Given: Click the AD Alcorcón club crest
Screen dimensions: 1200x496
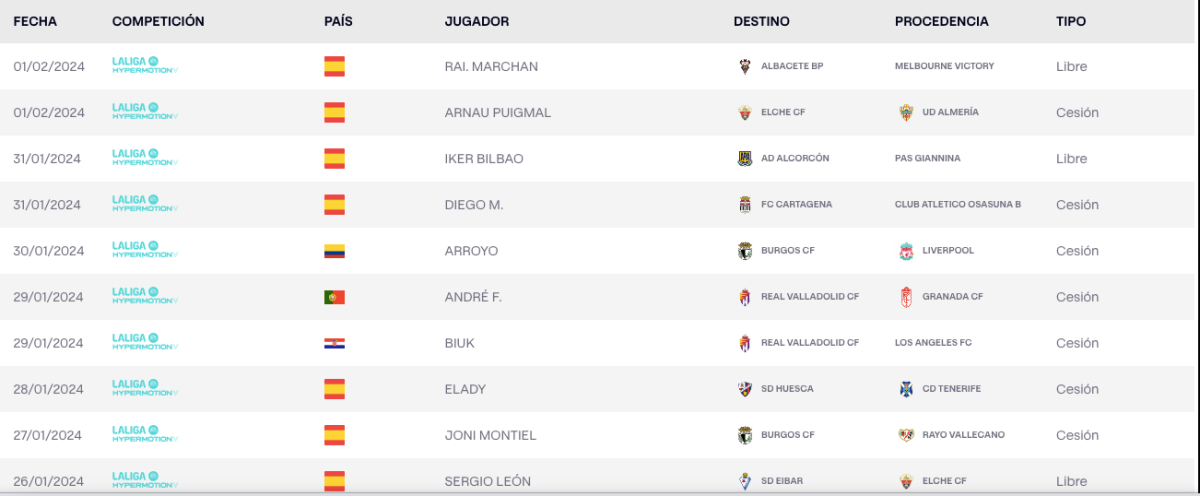Looking at the screenshot, I should [743, 159].
